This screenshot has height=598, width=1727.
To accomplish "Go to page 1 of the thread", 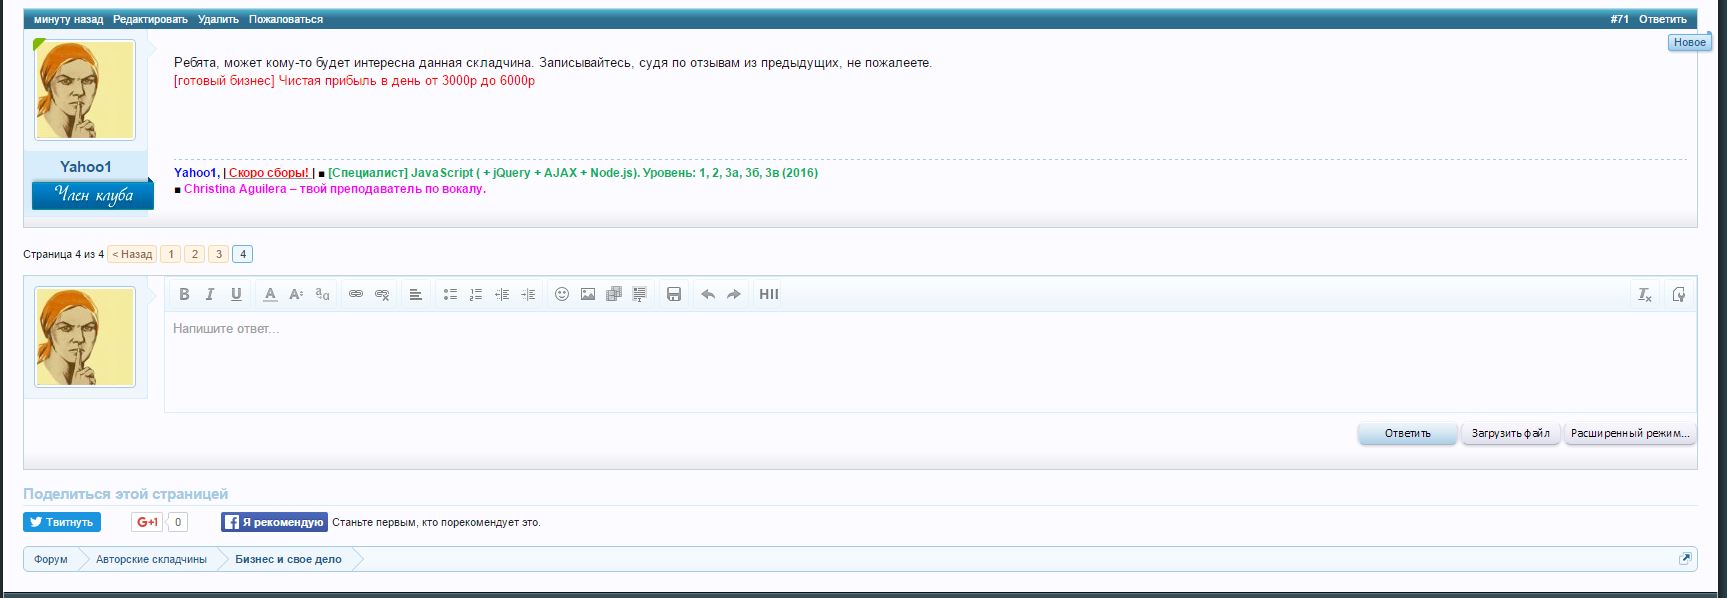I will point(171,254).
